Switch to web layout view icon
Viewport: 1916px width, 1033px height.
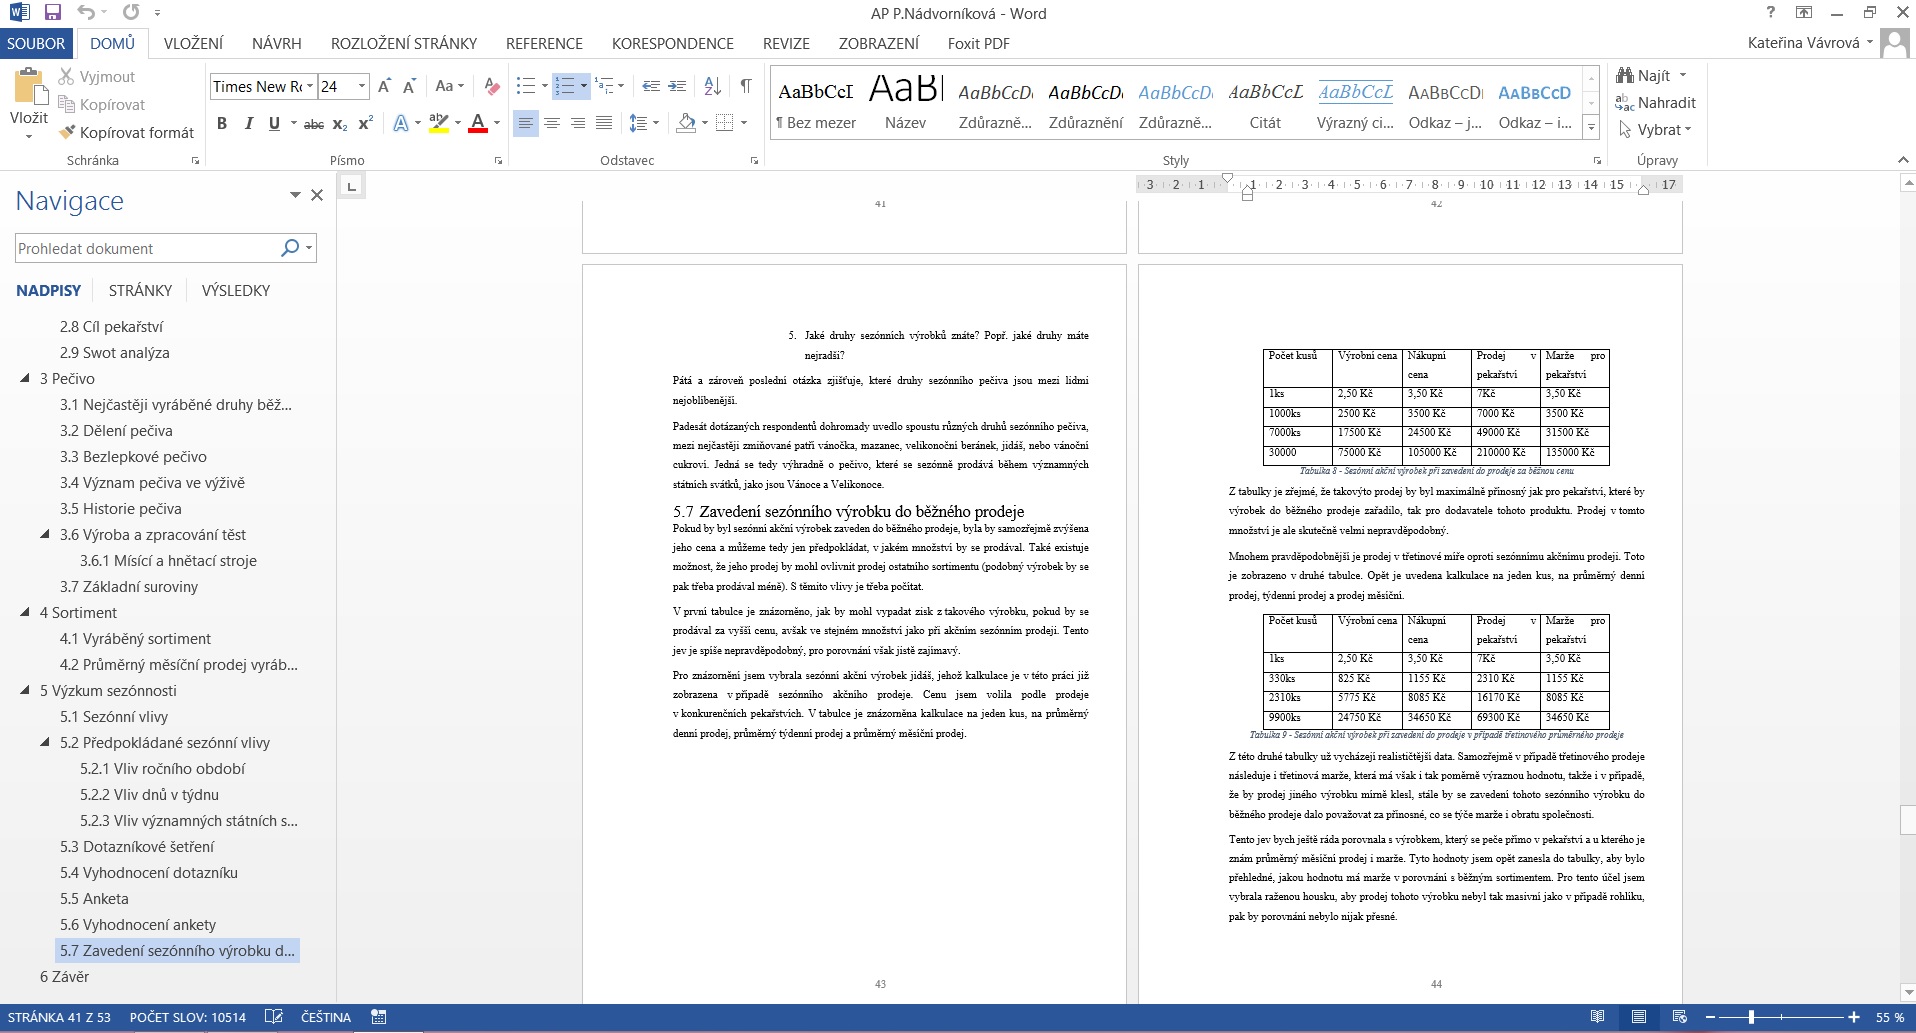(x=1680, y=1017)
